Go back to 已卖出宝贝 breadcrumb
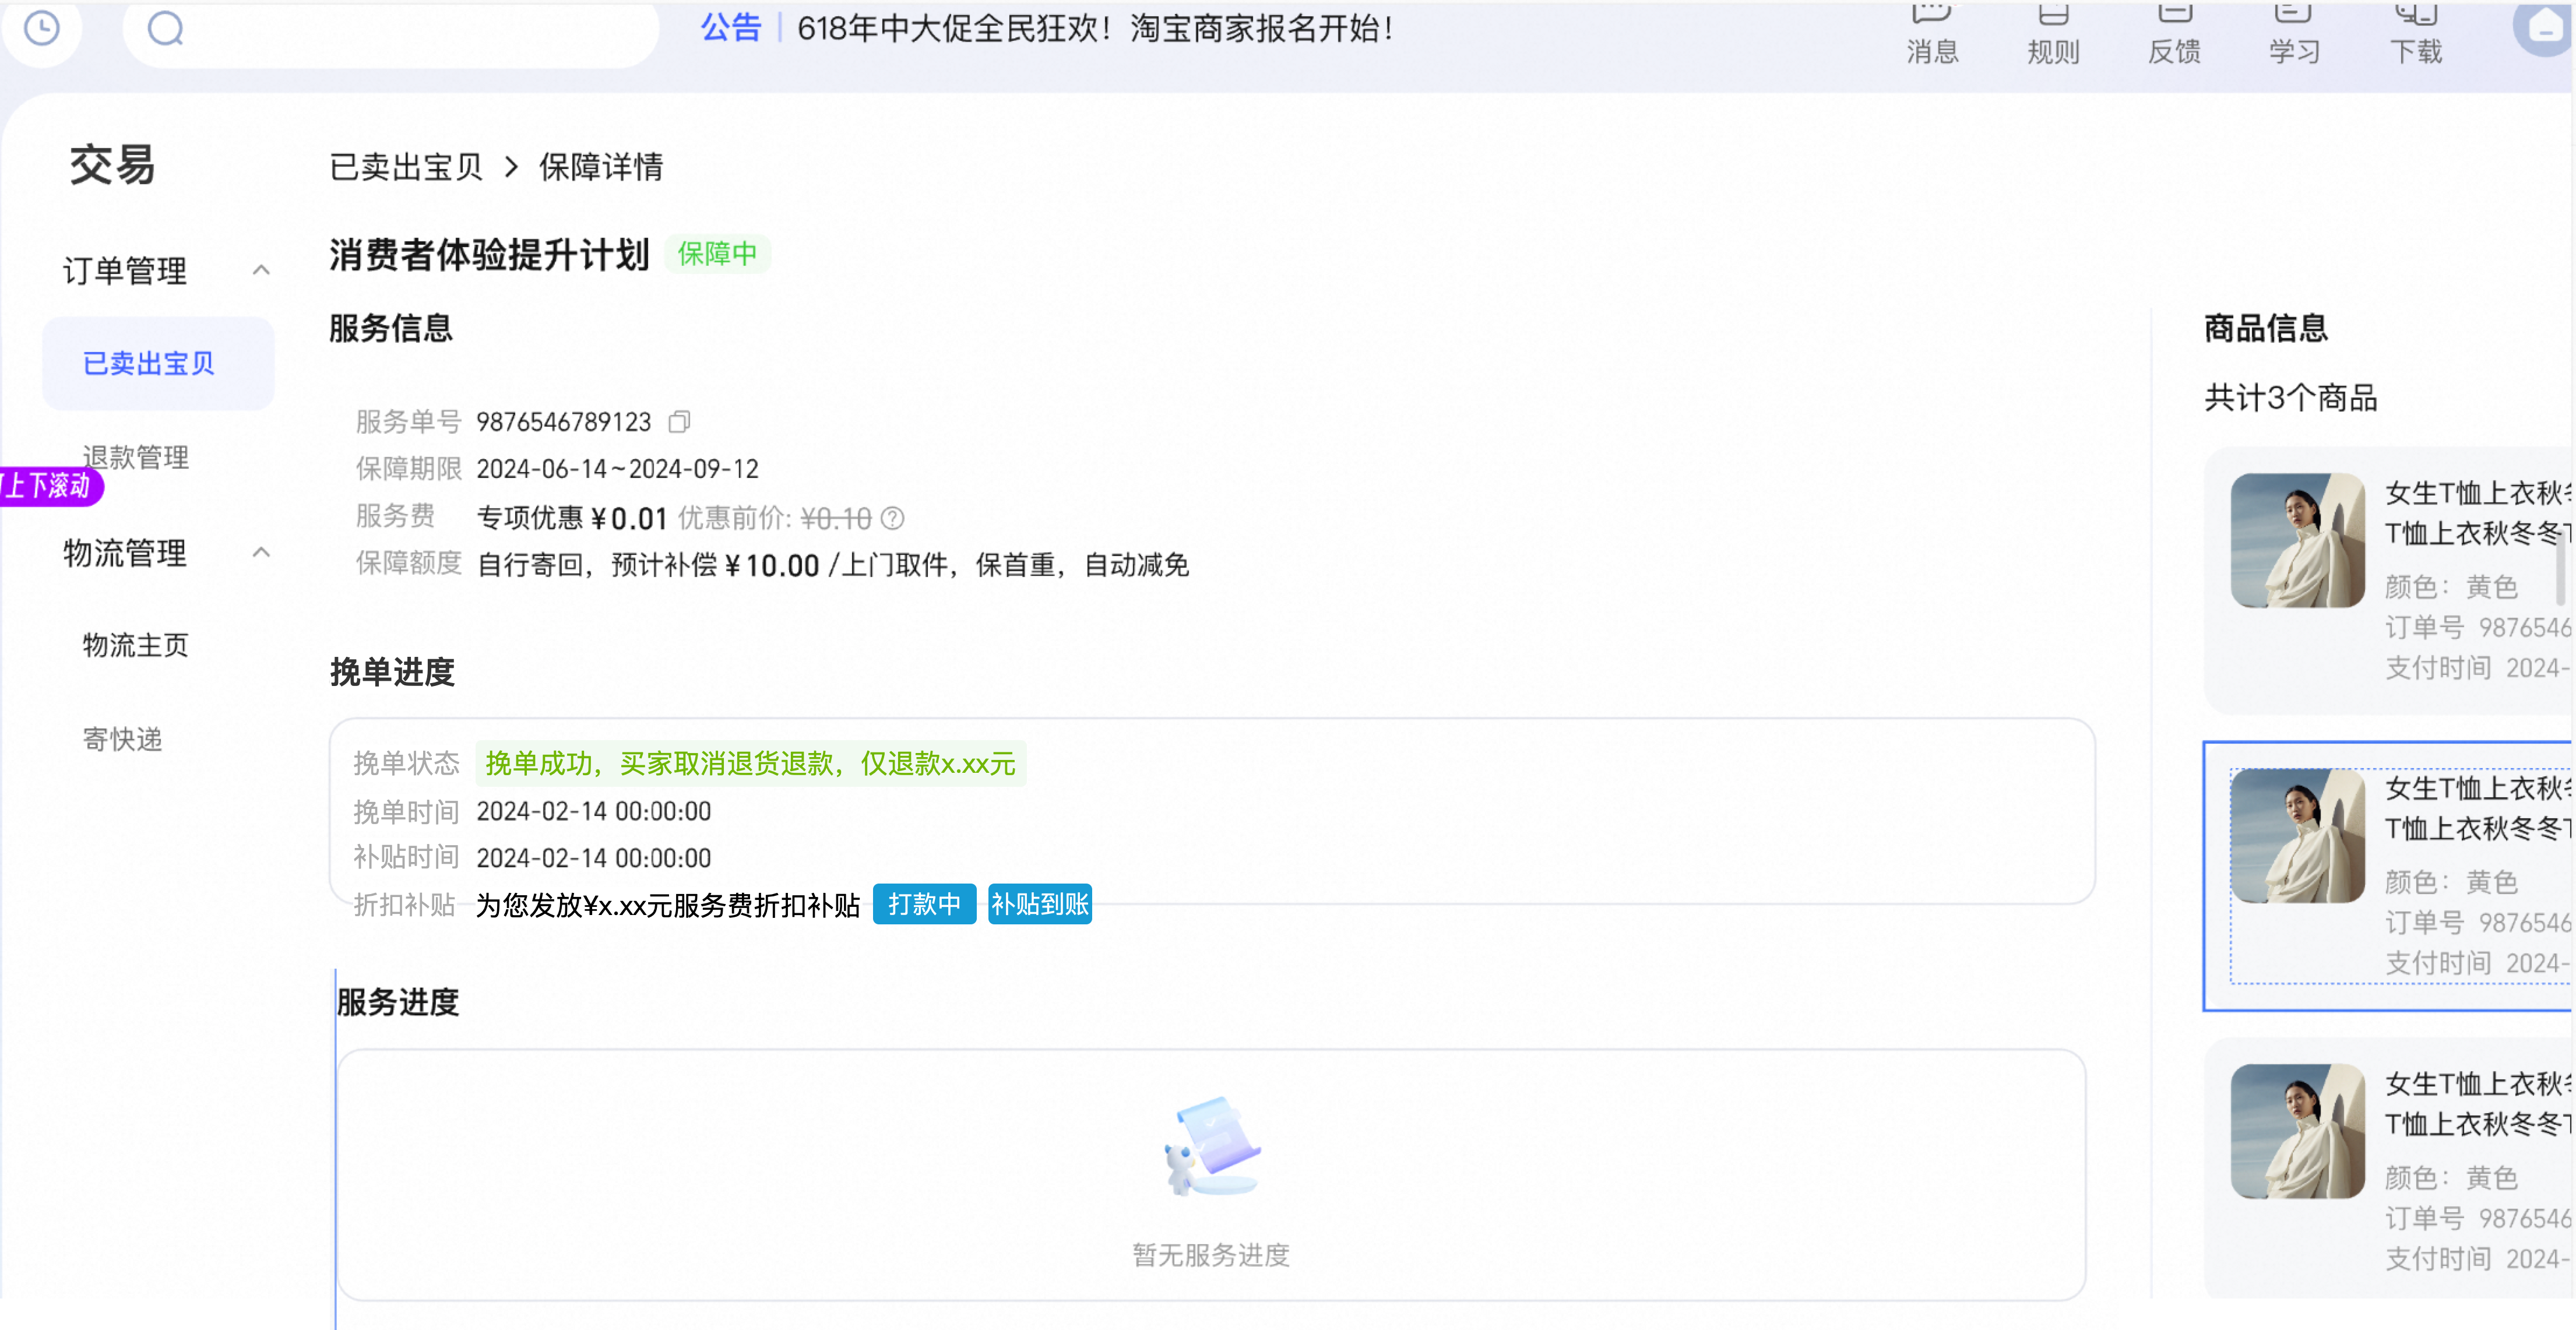 click(406, 166)
